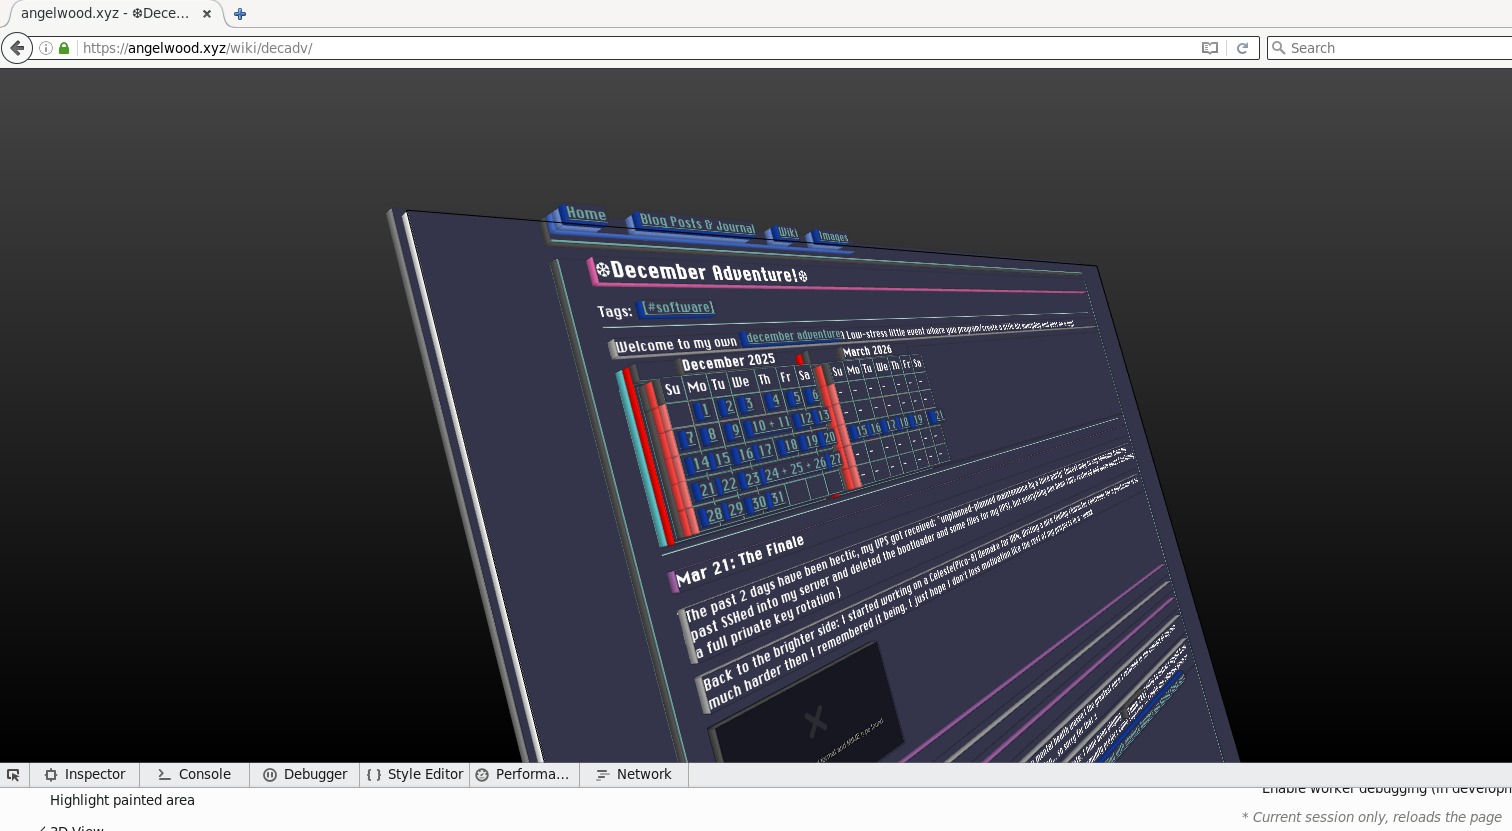Enable the Highlight painted area option
Image resolution: width=1512 pixels, height=831 pixels.
(x=122, y=800)
